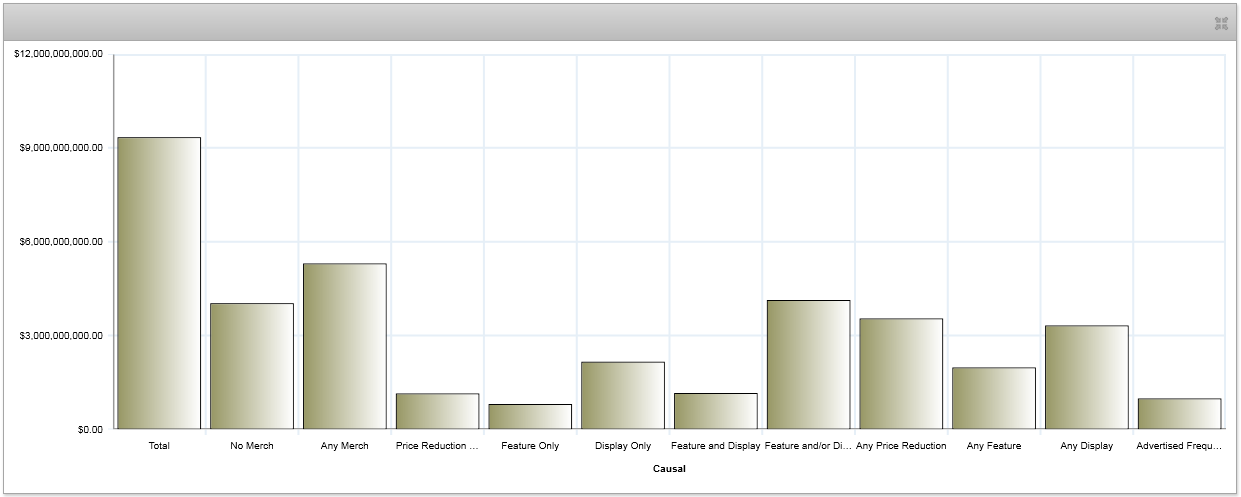Click the Feature Only bar
Image resolution: width=1241 pixels, height=497 pixels.
(x=530, y=417)
